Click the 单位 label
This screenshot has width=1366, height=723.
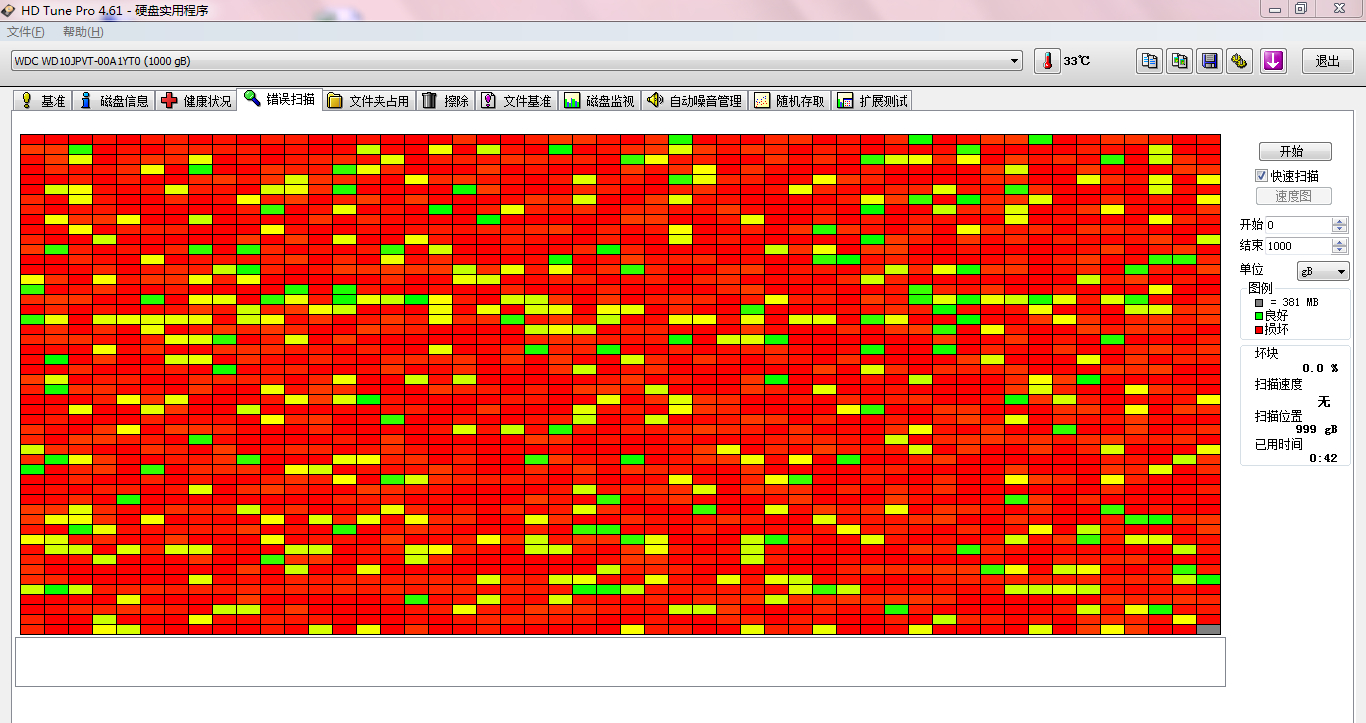click(x=1252, y=270)
